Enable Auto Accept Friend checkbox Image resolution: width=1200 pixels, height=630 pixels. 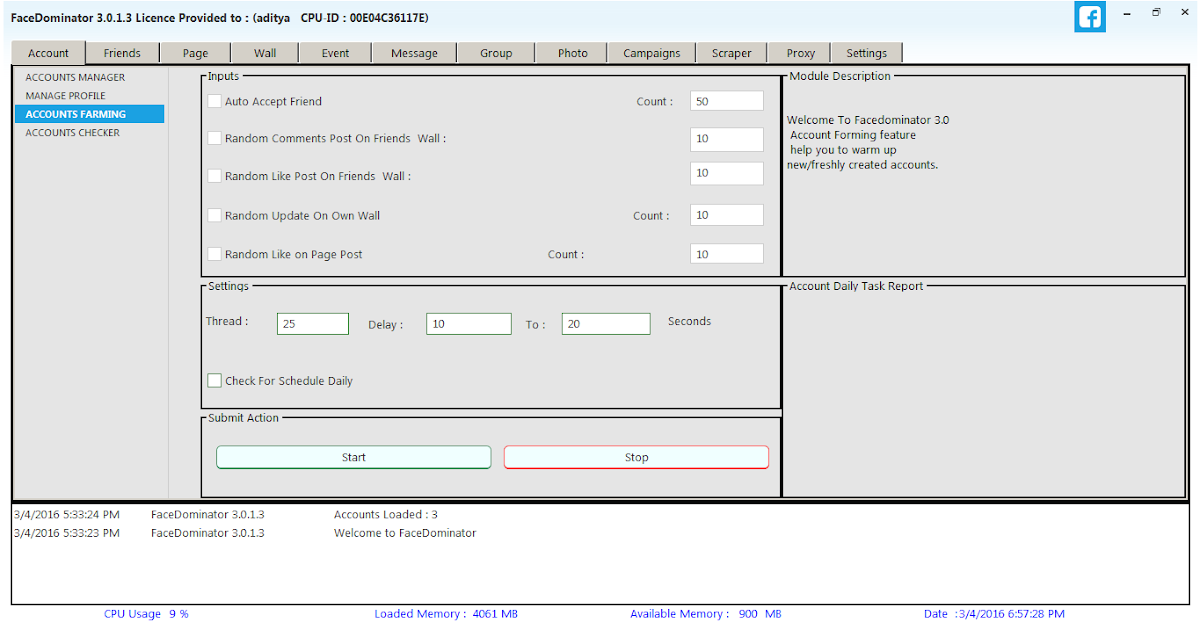tap(214, 101)
